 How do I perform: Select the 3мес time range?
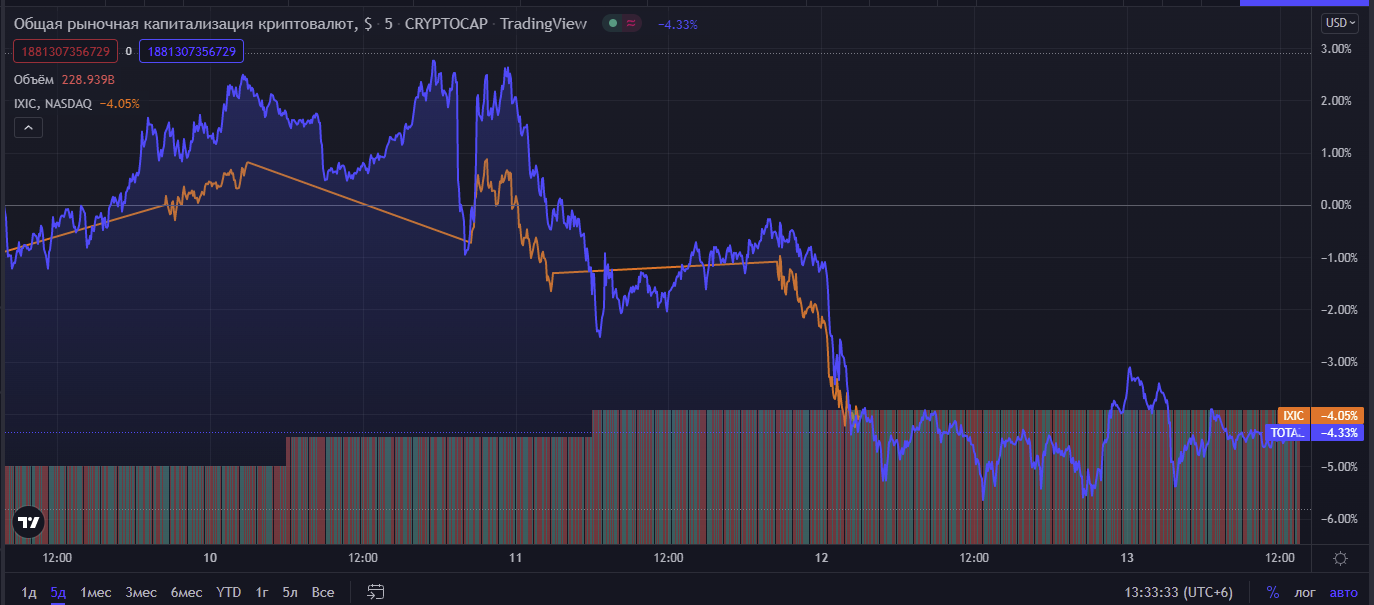(x=141, y=592)
